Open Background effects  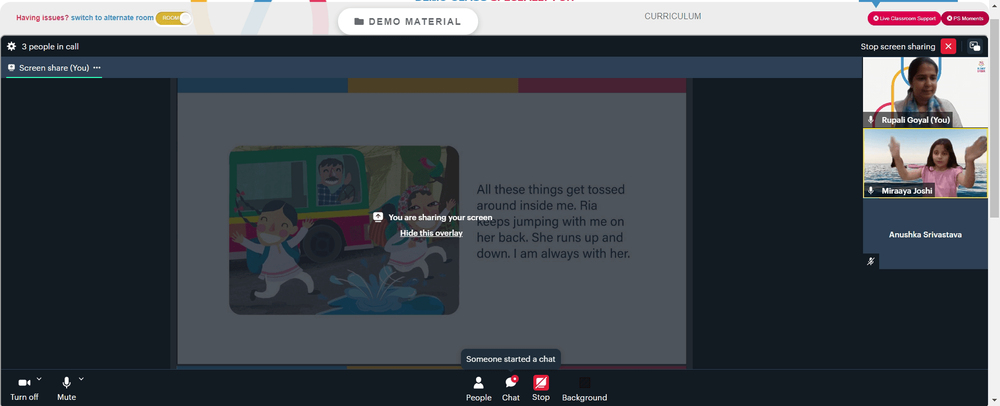[584, 388]
